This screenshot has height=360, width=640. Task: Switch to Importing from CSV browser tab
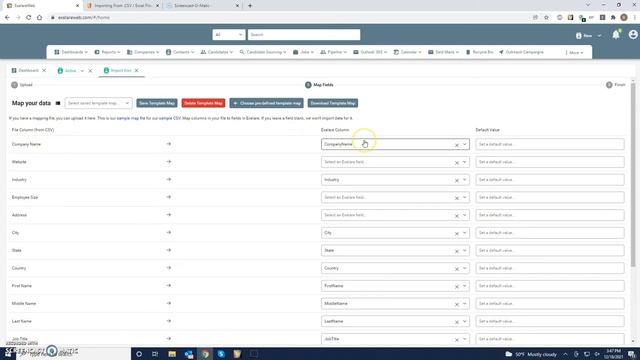pyautogui.click(x=122, y=6)
